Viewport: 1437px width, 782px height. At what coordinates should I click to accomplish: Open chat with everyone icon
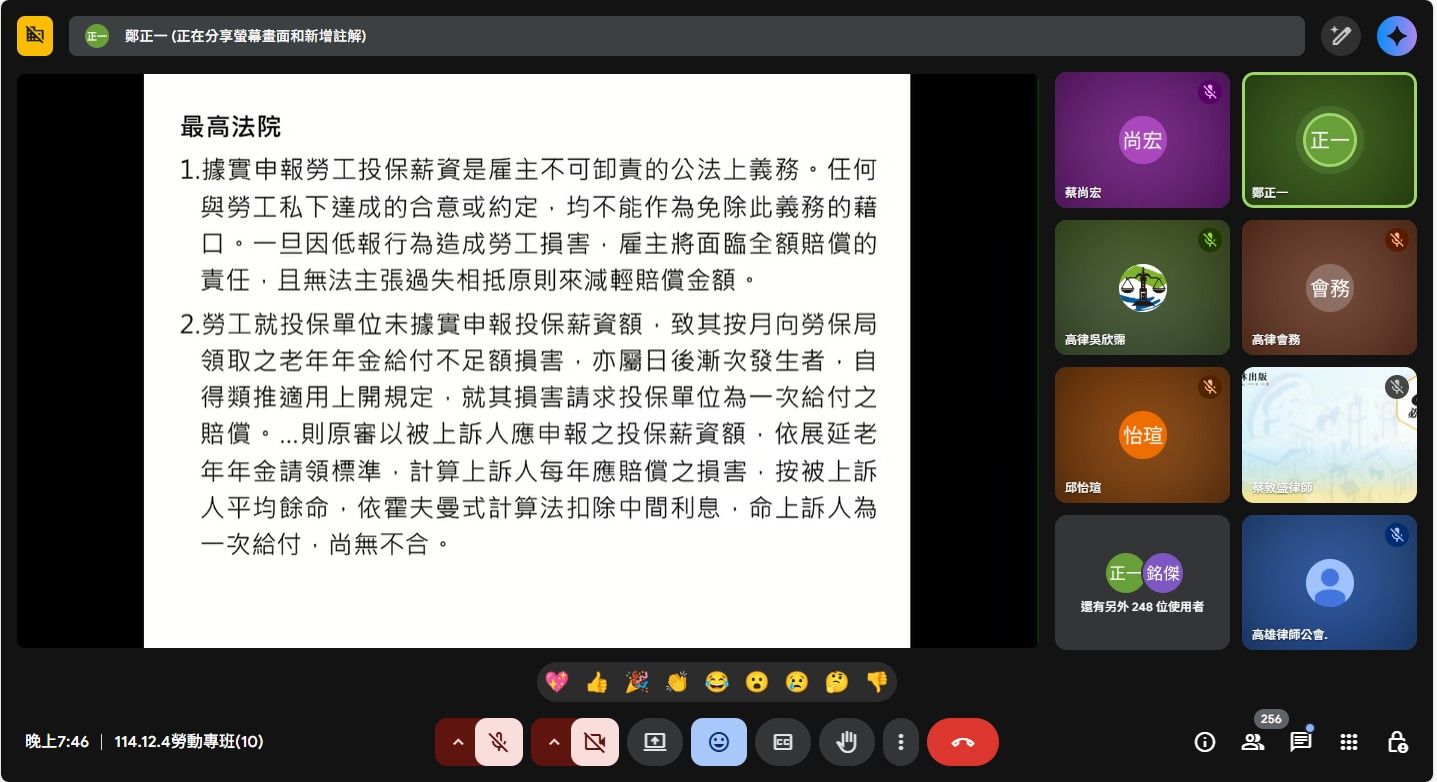coord(1300,742)
